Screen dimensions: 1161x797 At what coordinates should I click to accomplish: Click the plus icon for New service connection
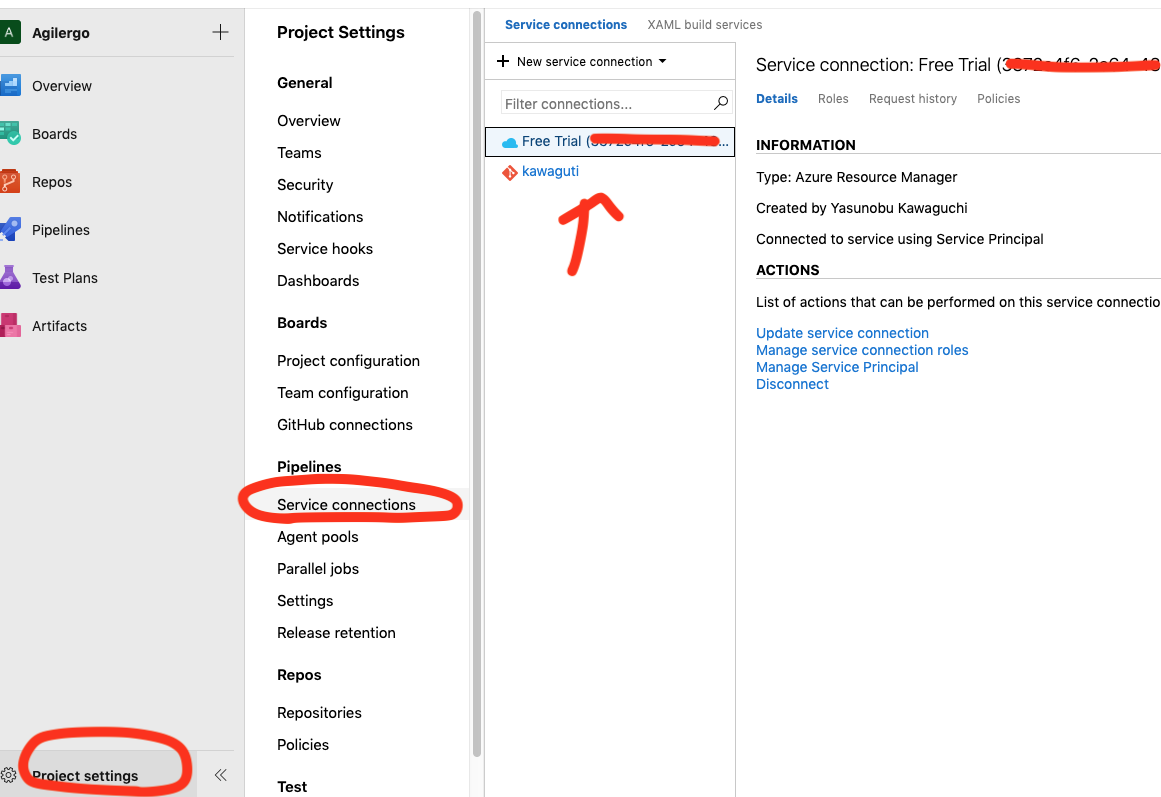pos(503,61)
